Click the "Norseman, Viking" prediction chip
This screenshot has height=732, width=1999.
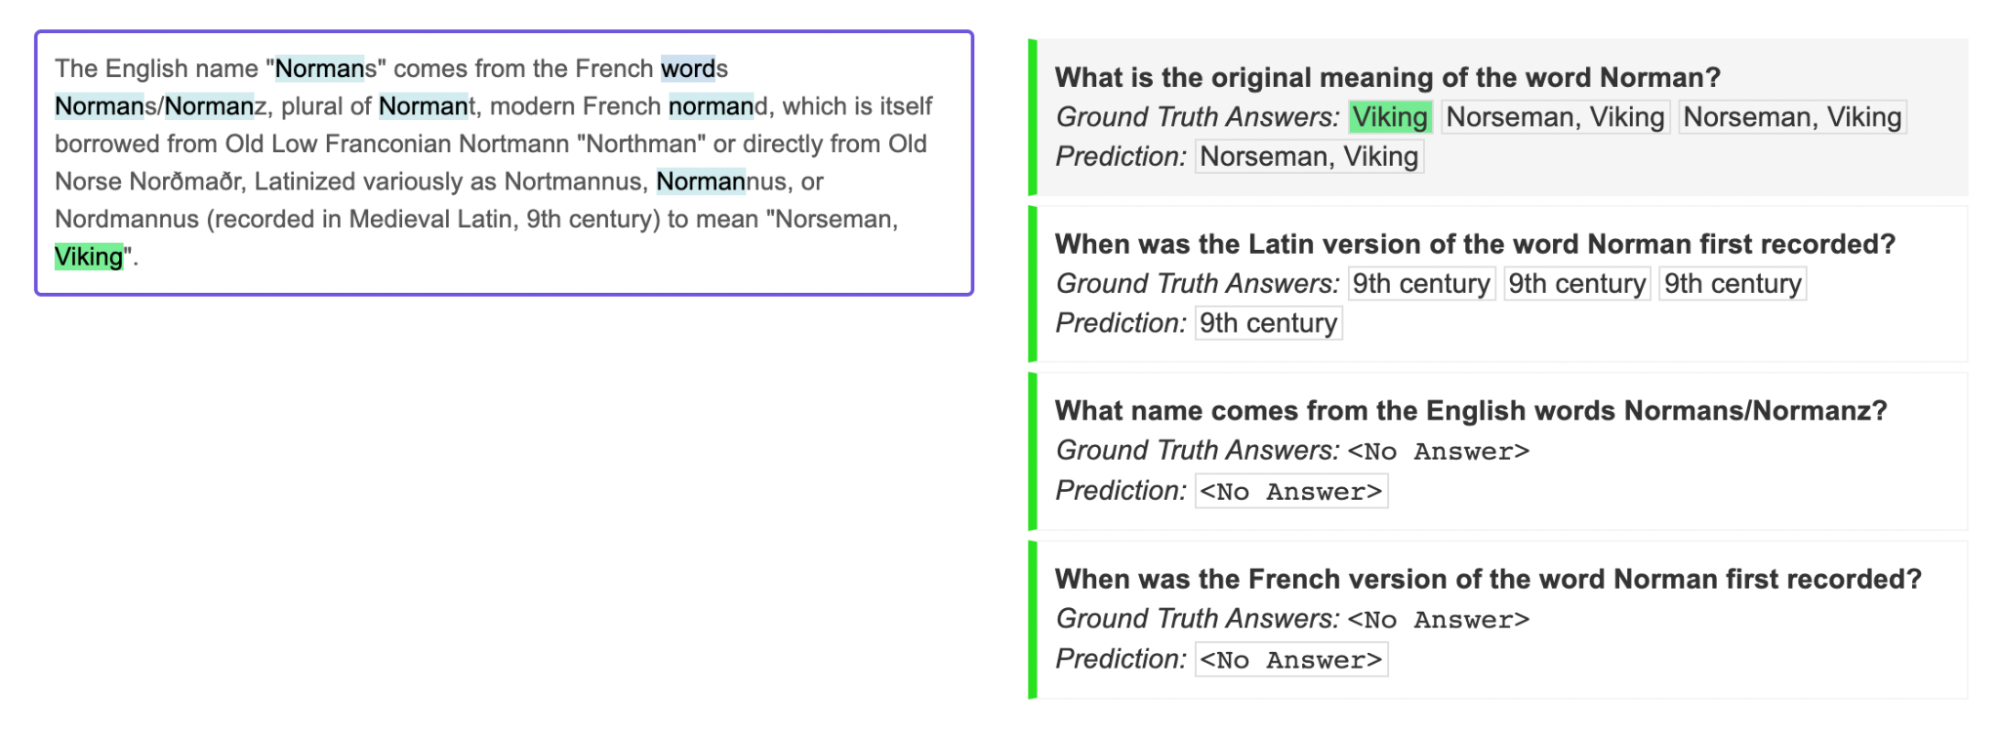click(1308, 157)
